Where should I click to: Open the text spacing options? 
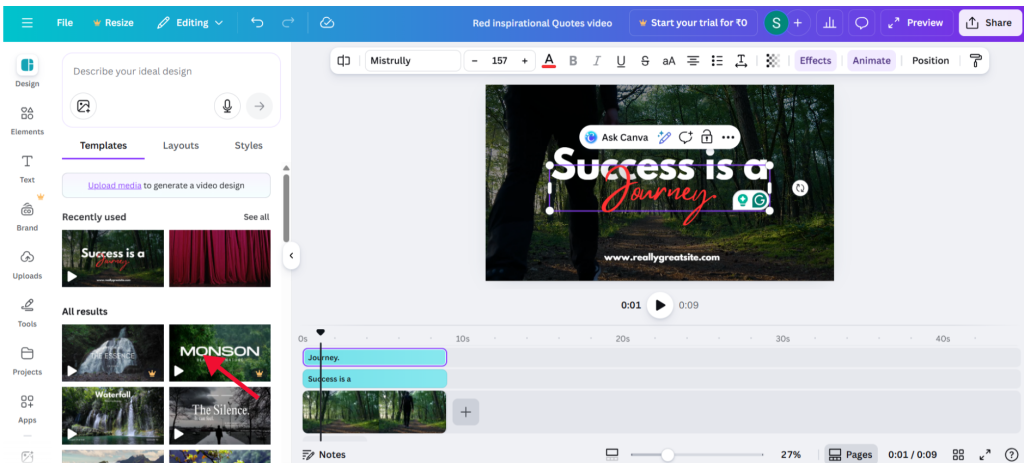[741, 61]
